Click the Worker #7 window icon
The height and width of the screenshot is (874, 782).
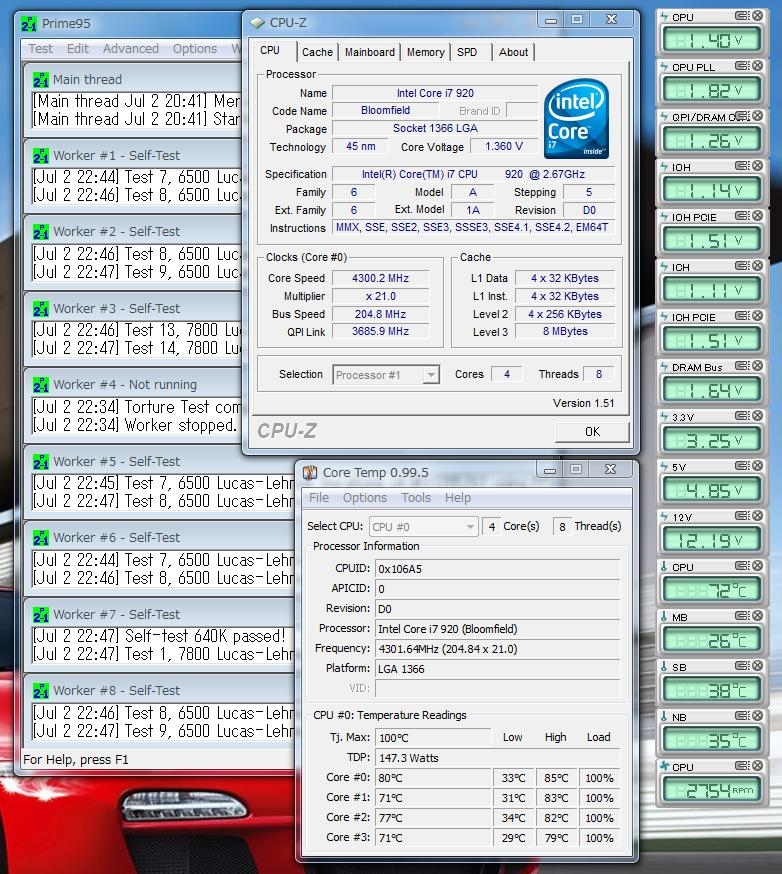[41, 614]
